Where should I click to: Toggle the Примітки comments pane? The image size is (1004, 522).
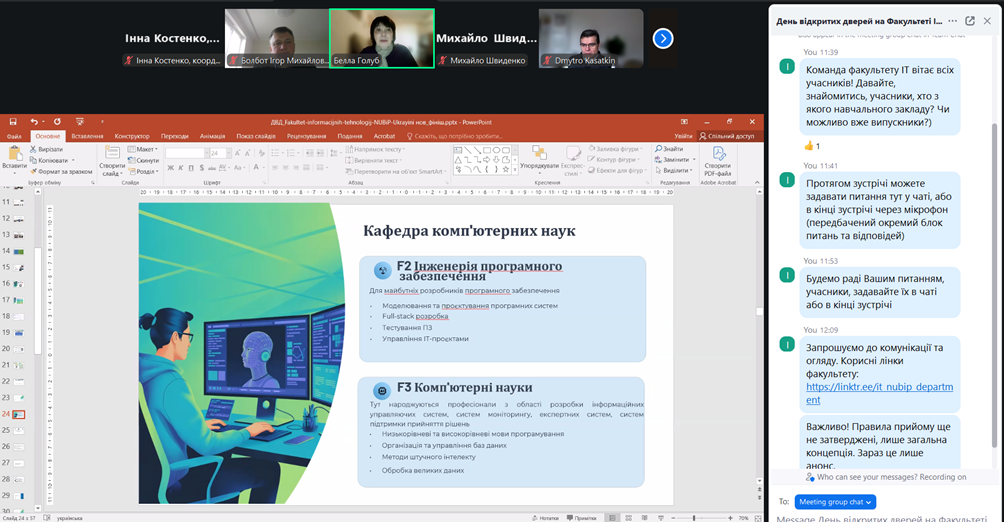[582, 518]
